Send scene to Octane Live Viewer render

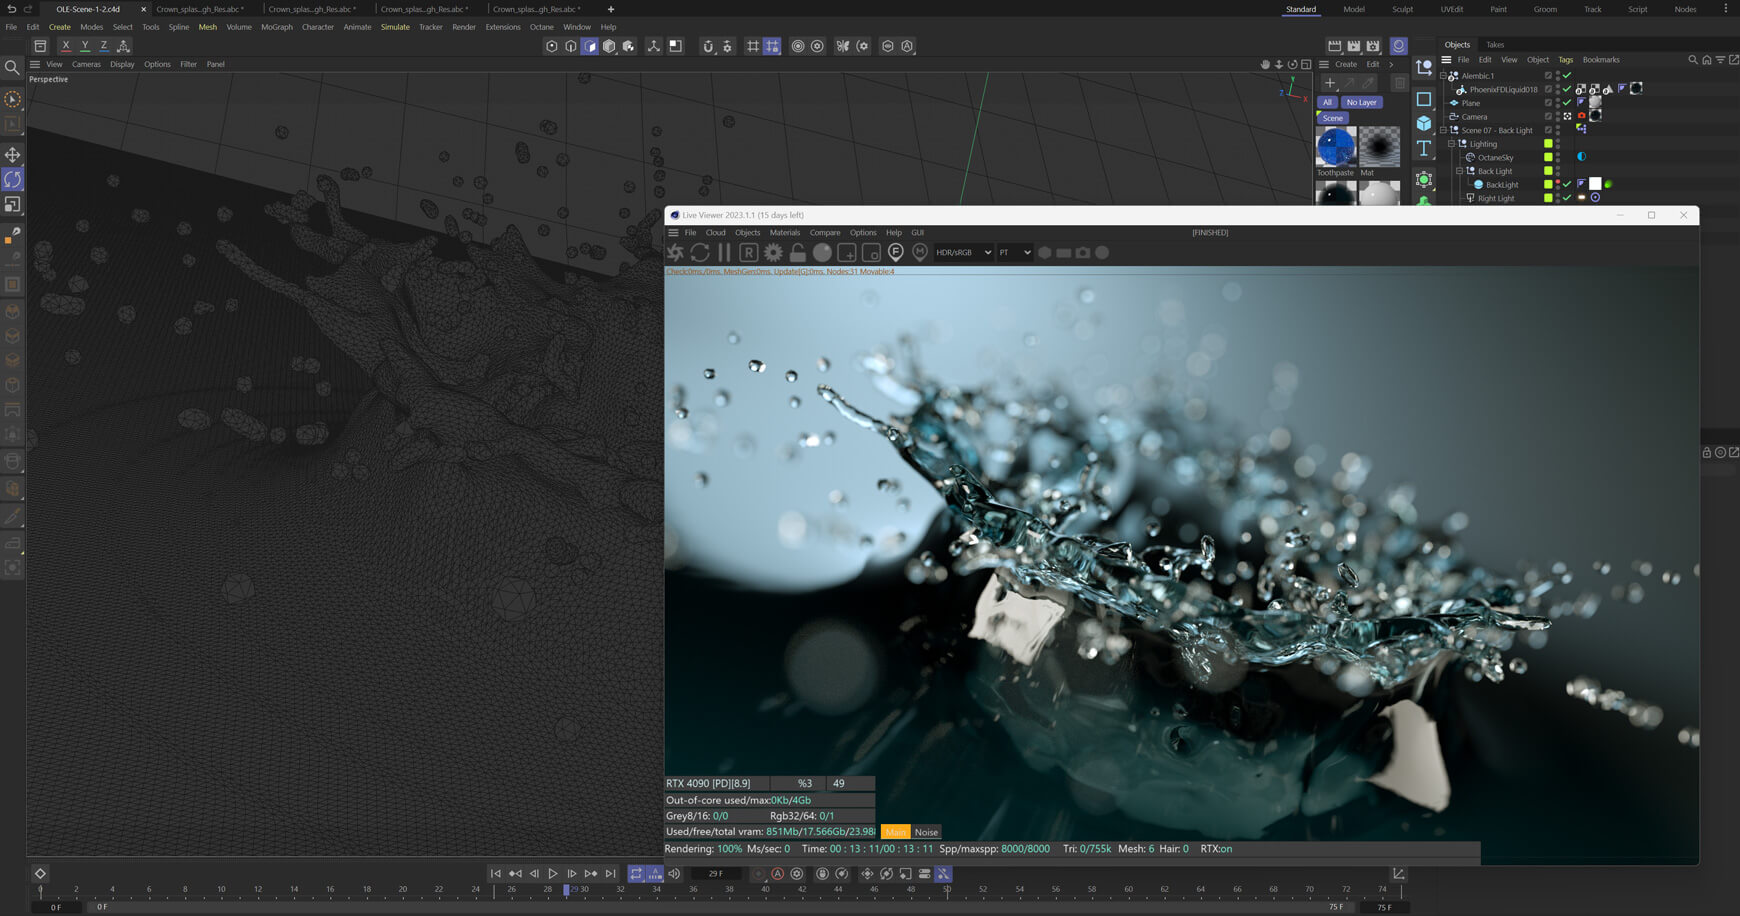pos(676,253)
